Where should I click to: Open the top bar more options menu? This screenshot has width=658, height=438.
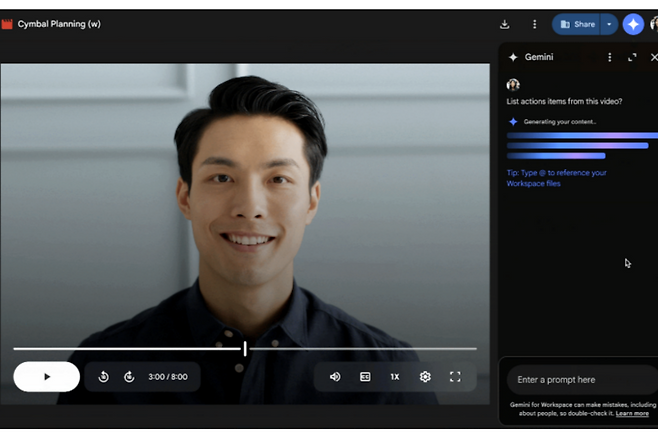pos(534,24)
